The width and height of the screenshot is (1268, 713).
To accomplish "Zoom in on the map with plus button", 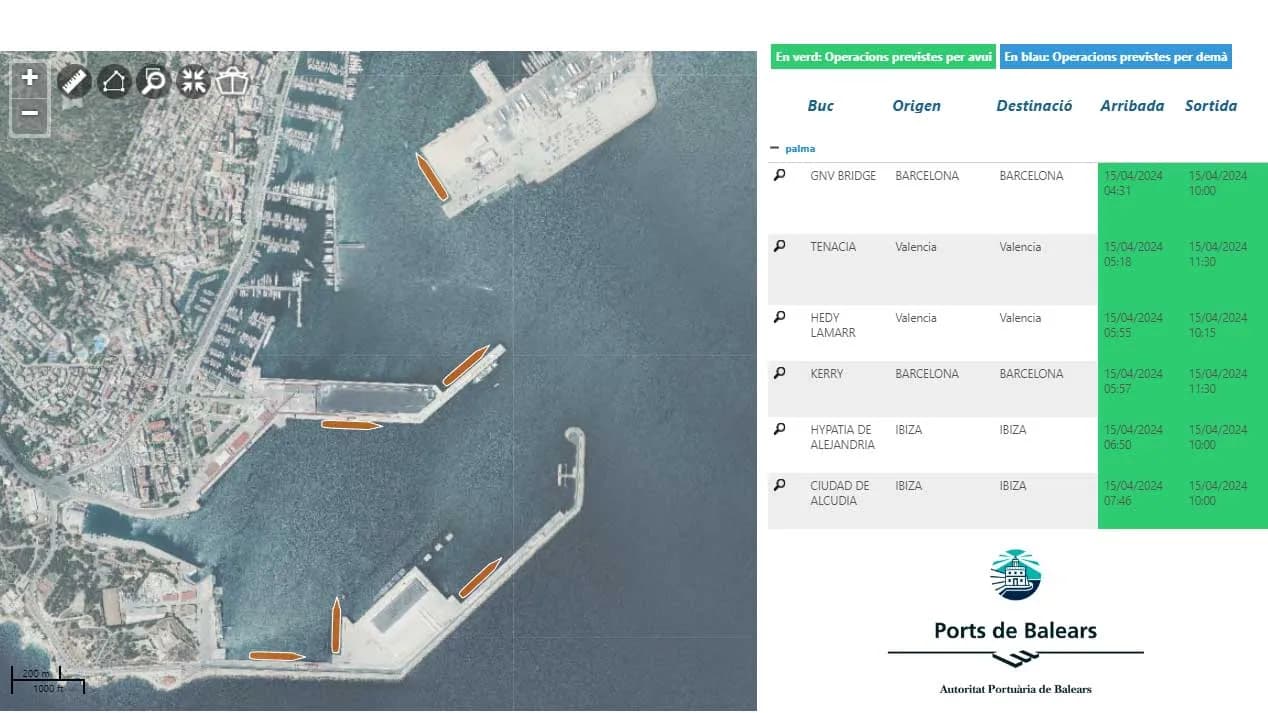I will tap(30, 78).
